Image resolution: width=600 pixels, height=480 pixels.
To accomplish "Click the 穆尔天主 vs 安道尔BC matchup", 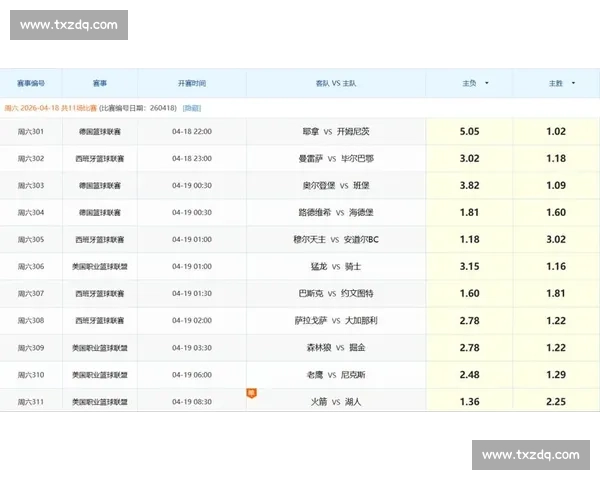I will pyautogui.click(x=336, y=239).
